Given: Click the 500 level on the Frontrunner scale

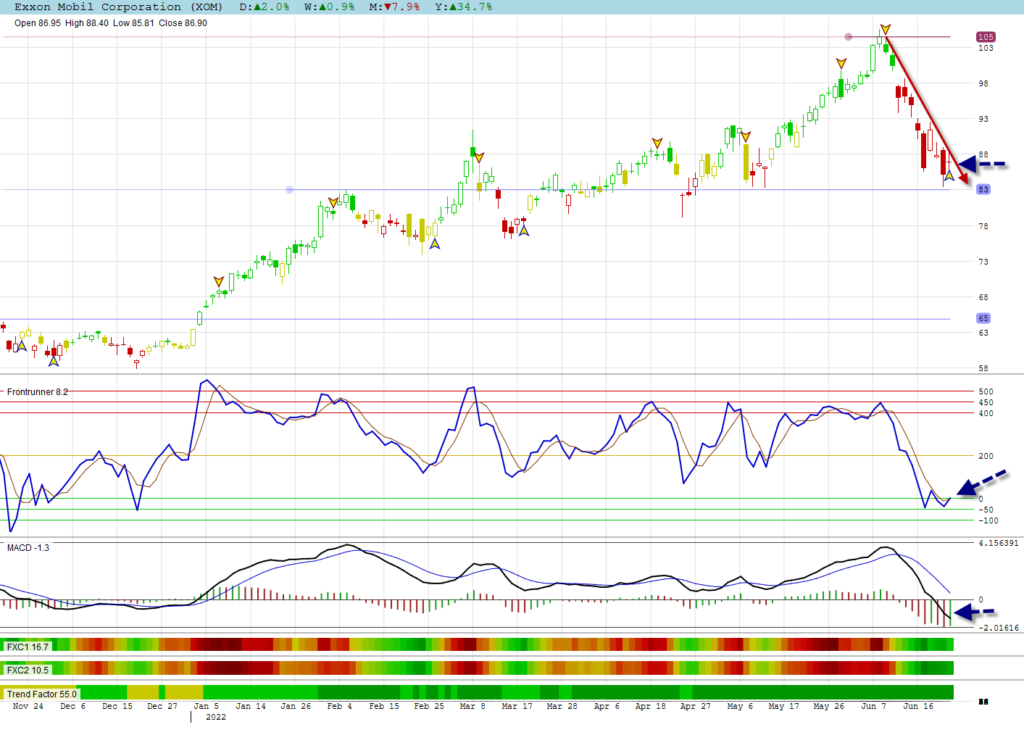Looking at the screenshot, I should coord(985,392).
